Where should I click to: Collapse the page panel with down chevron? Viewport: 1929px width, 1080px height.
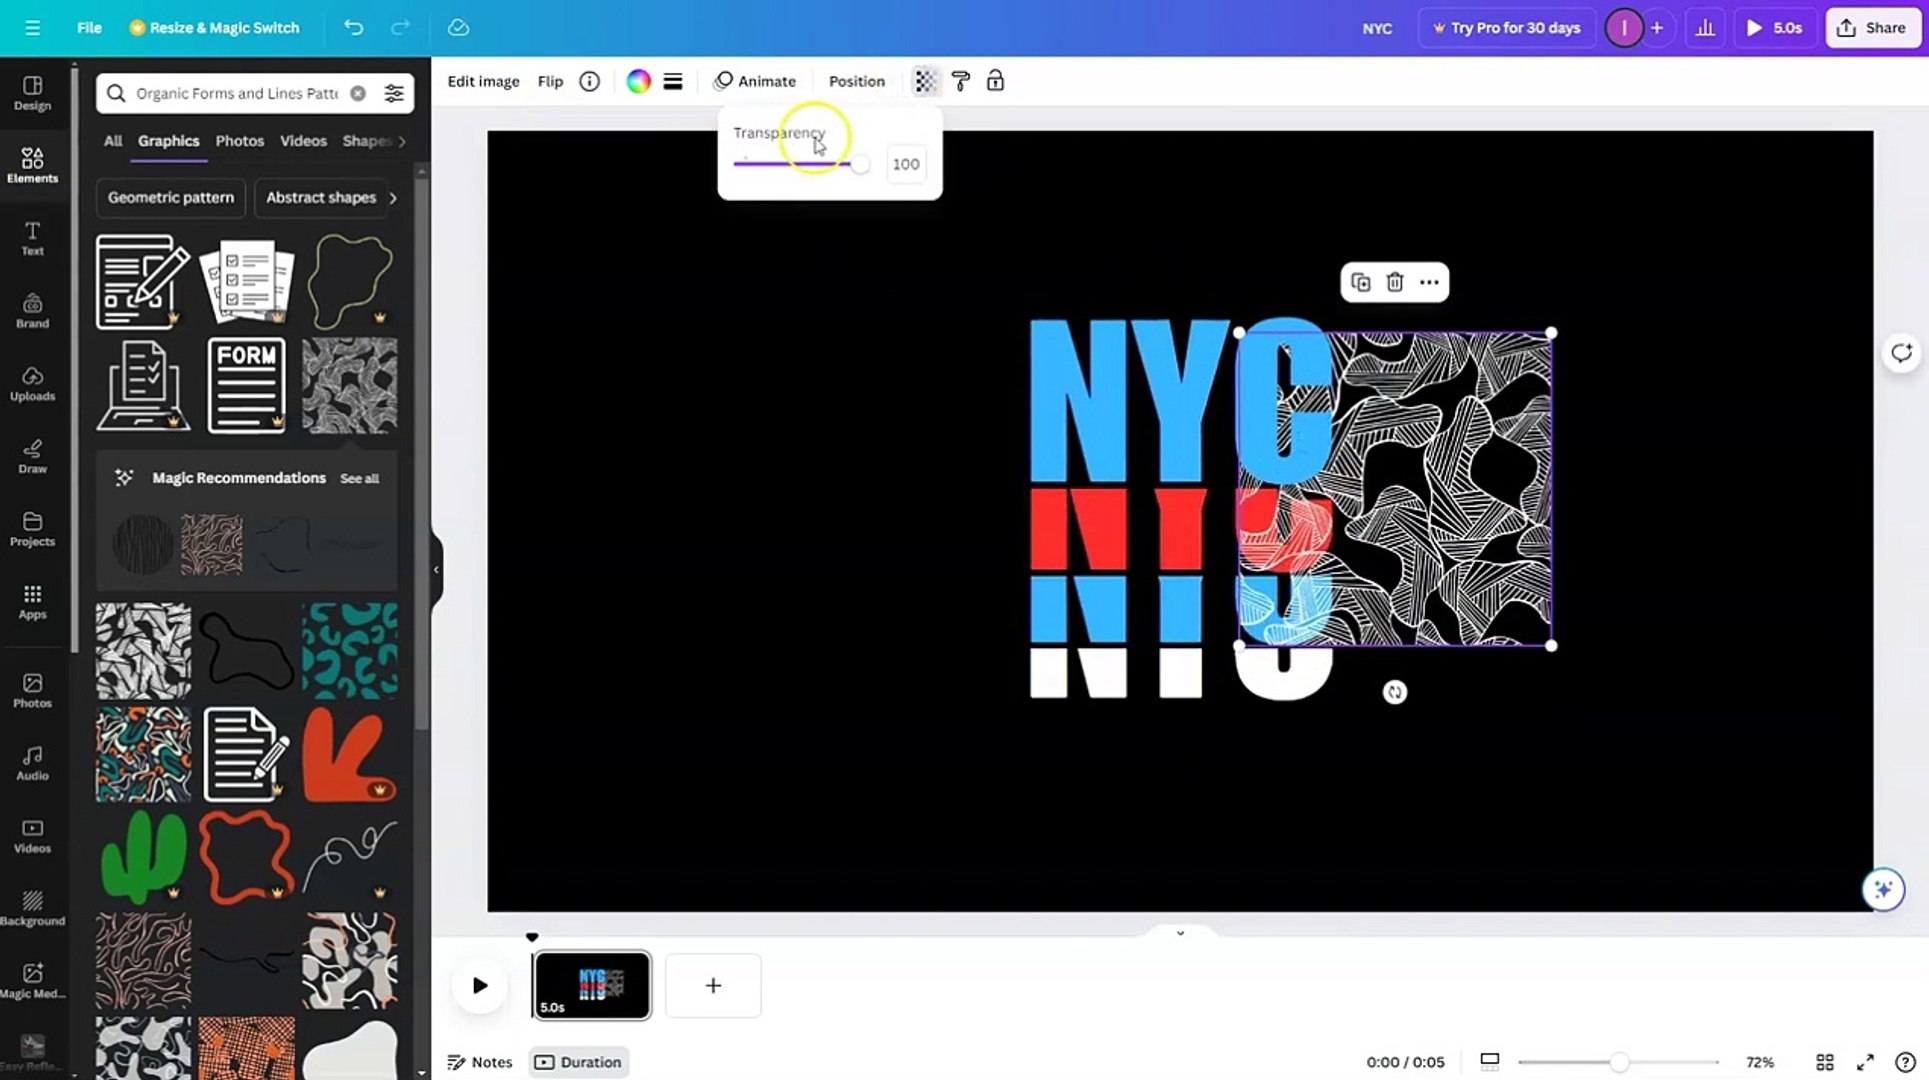point(1179,932)
